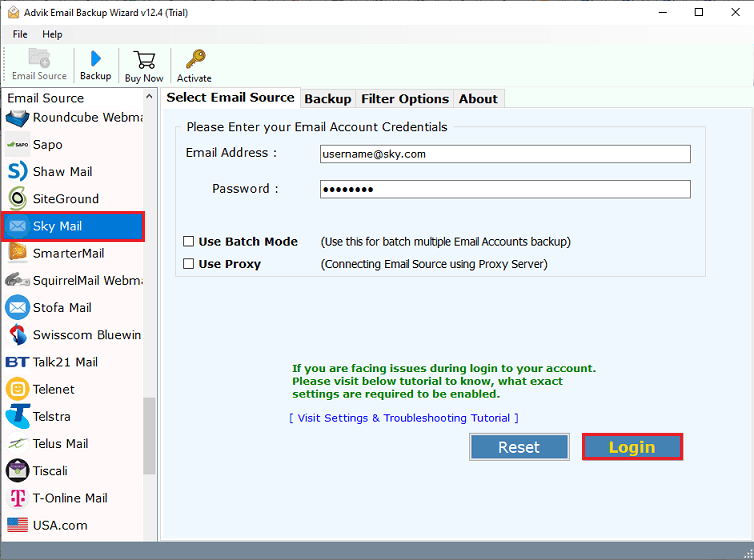The image size is (754, 560).
Task: Select the Sapo list entry text
Action: tap(48, 145)
